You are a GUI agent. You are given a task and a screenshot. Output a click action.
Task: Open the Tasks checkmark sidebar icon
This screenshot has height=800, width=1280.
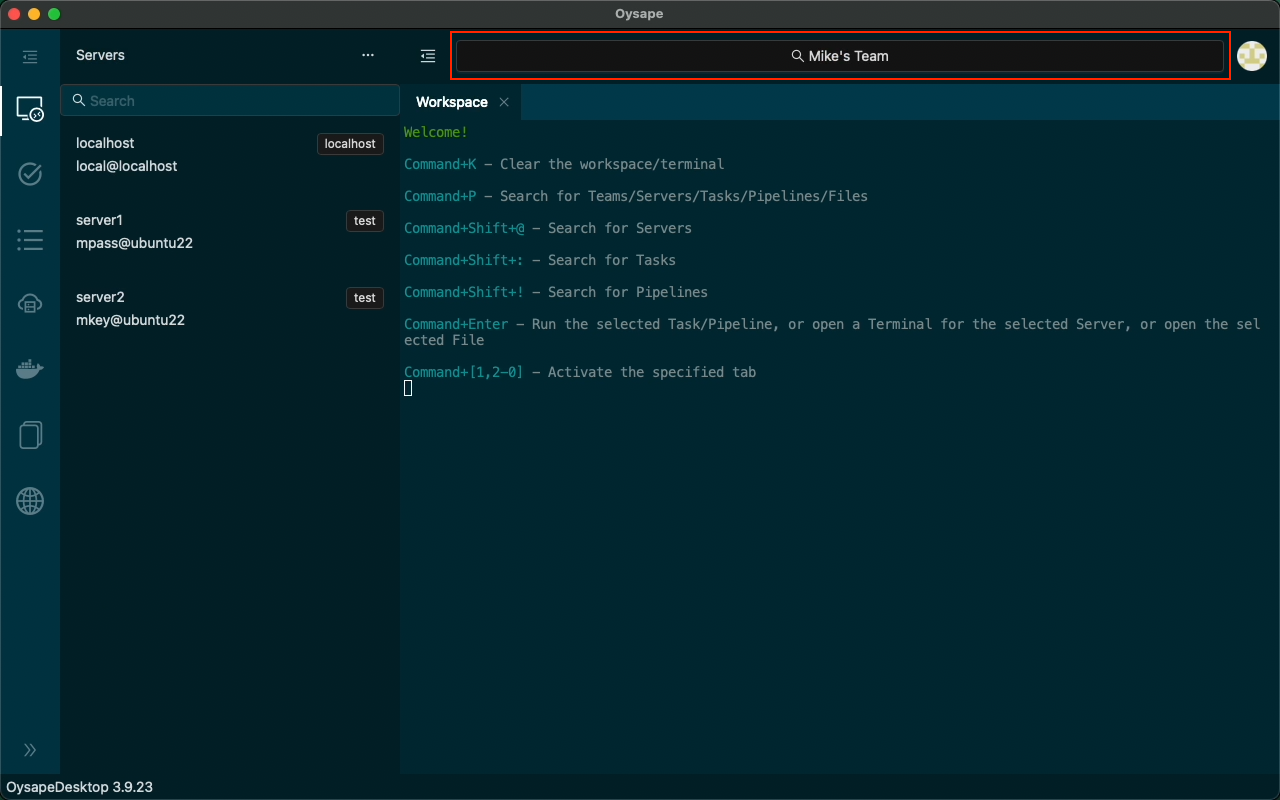point(30,174)
